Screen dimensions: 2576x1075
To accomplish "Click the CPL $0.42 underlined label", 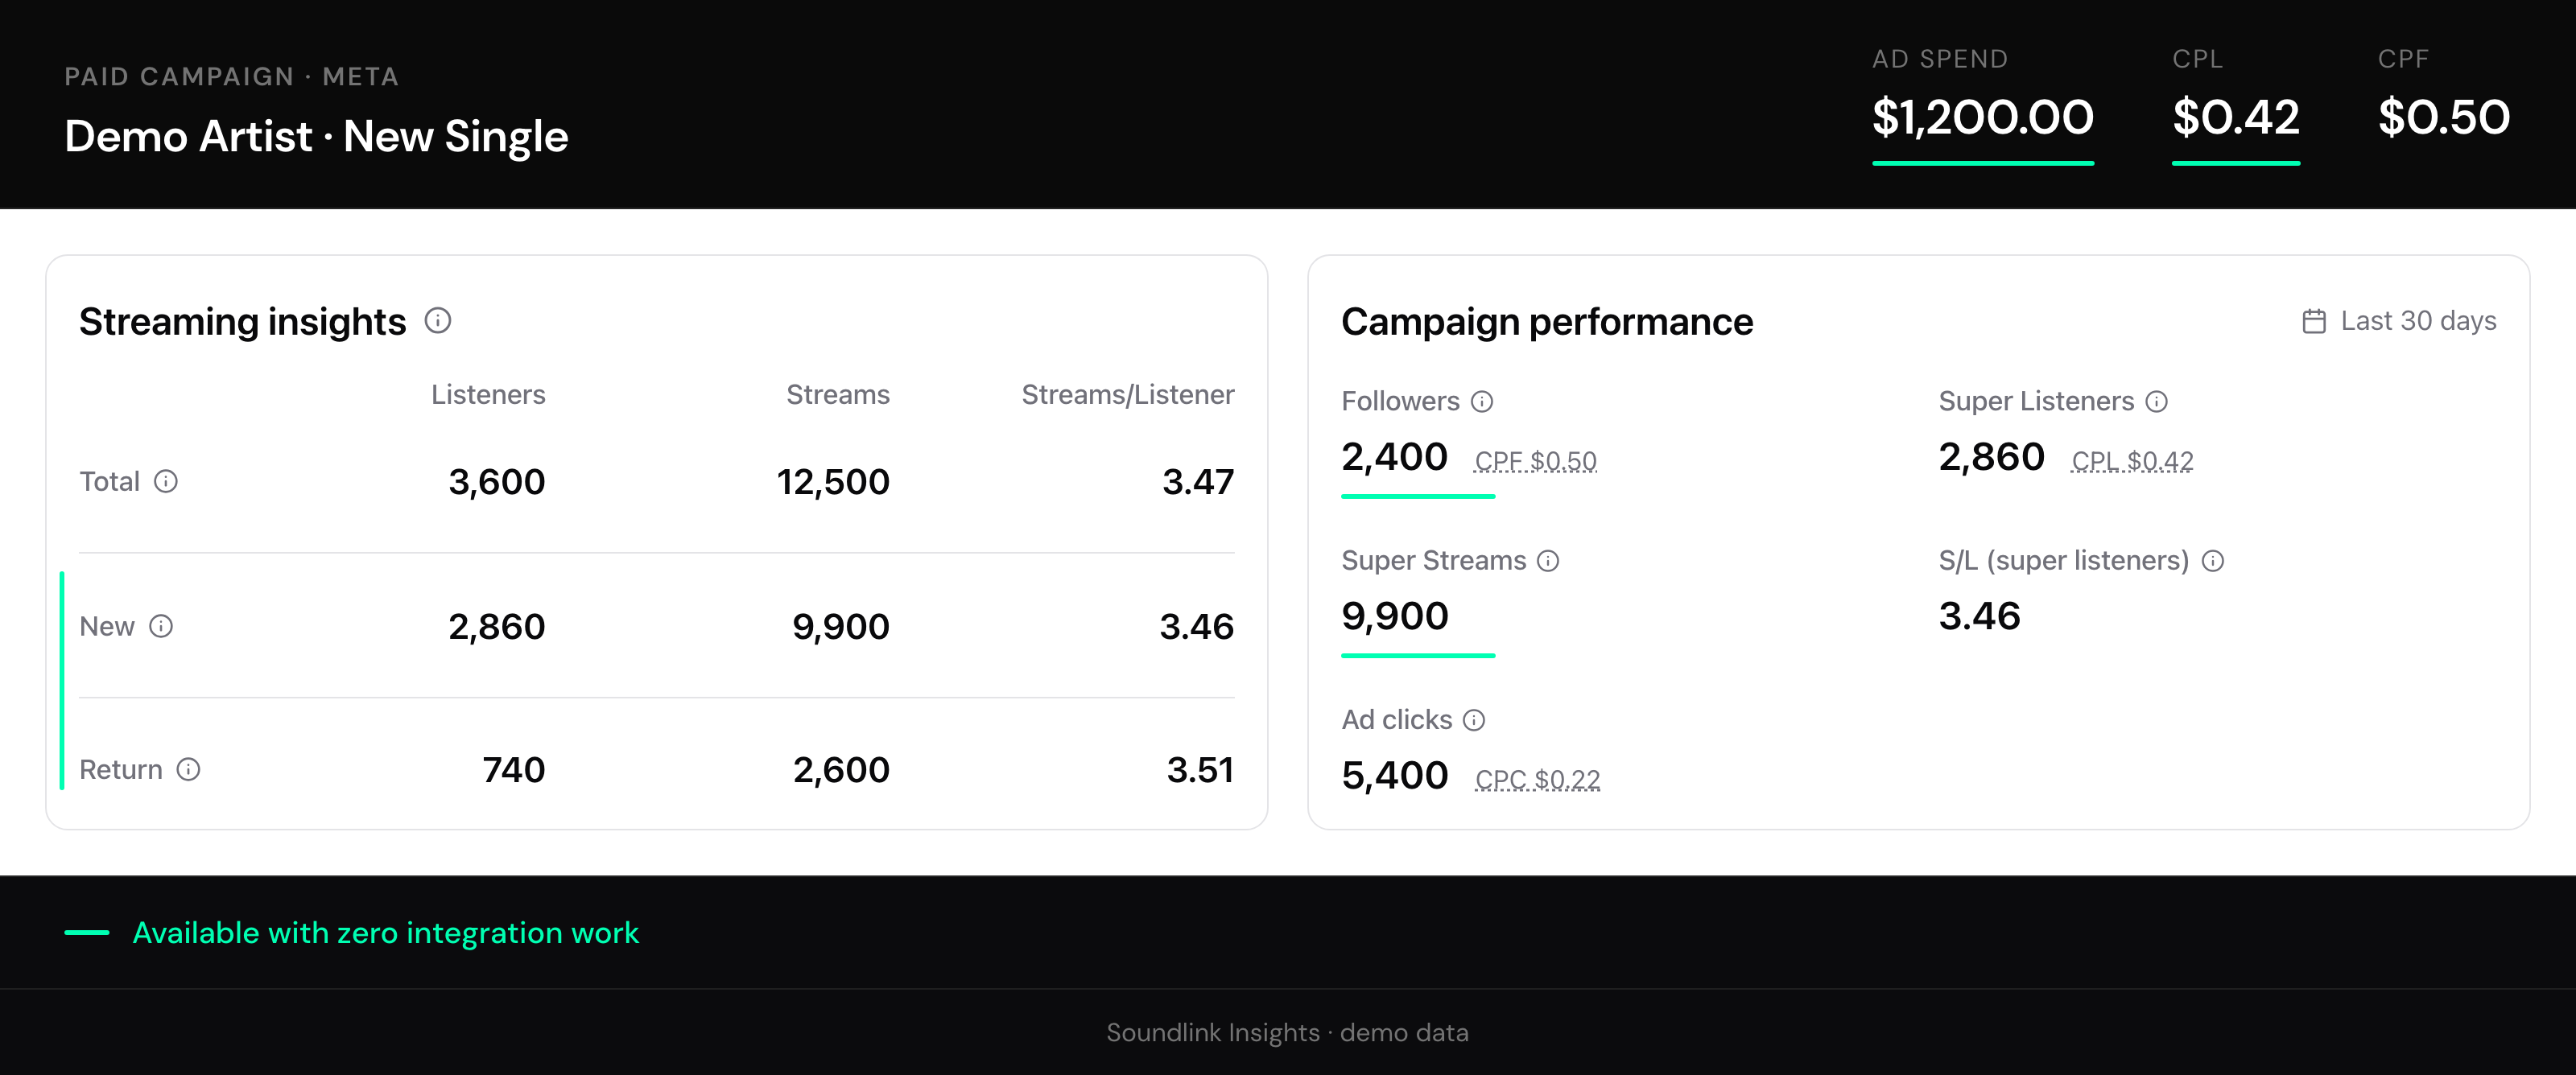I will tap(2132, 461).
